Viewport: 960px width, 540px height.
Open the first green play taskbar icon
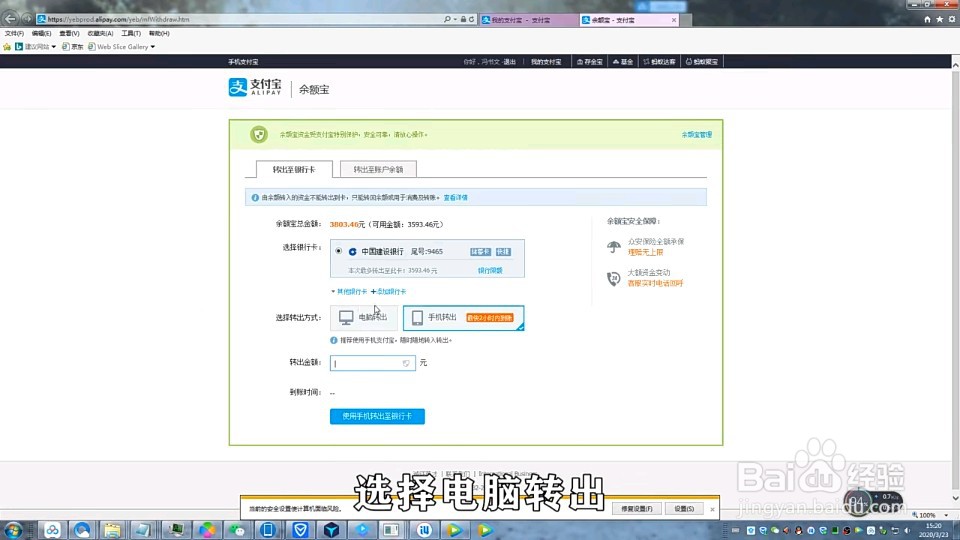pos(454,530)
